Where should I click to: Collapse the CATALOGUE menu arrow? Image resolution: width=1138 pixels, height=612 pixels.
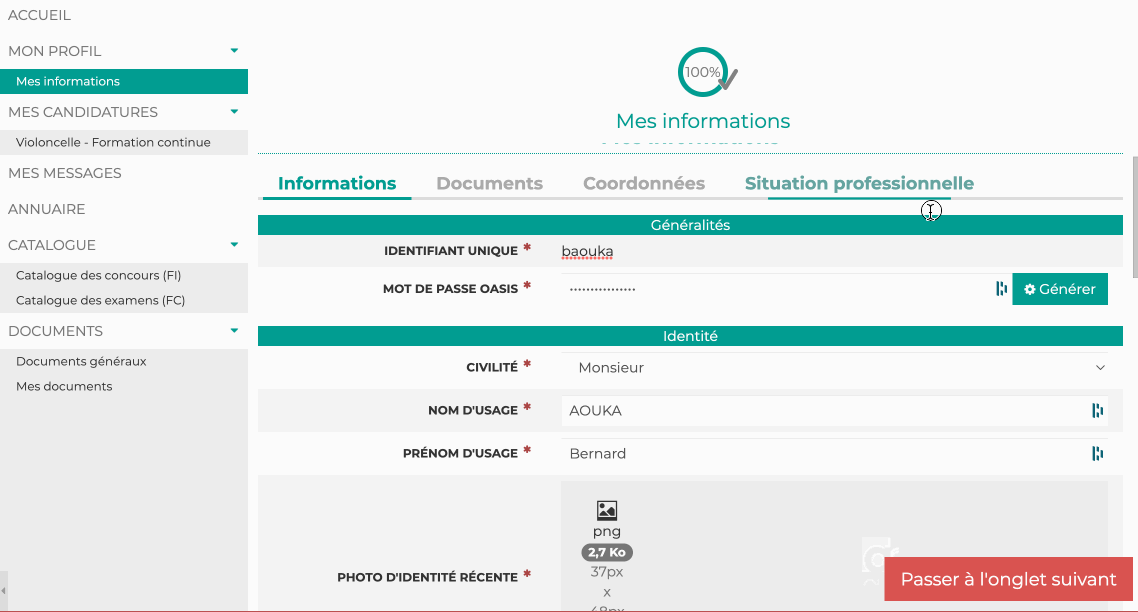tap(234, 245)
